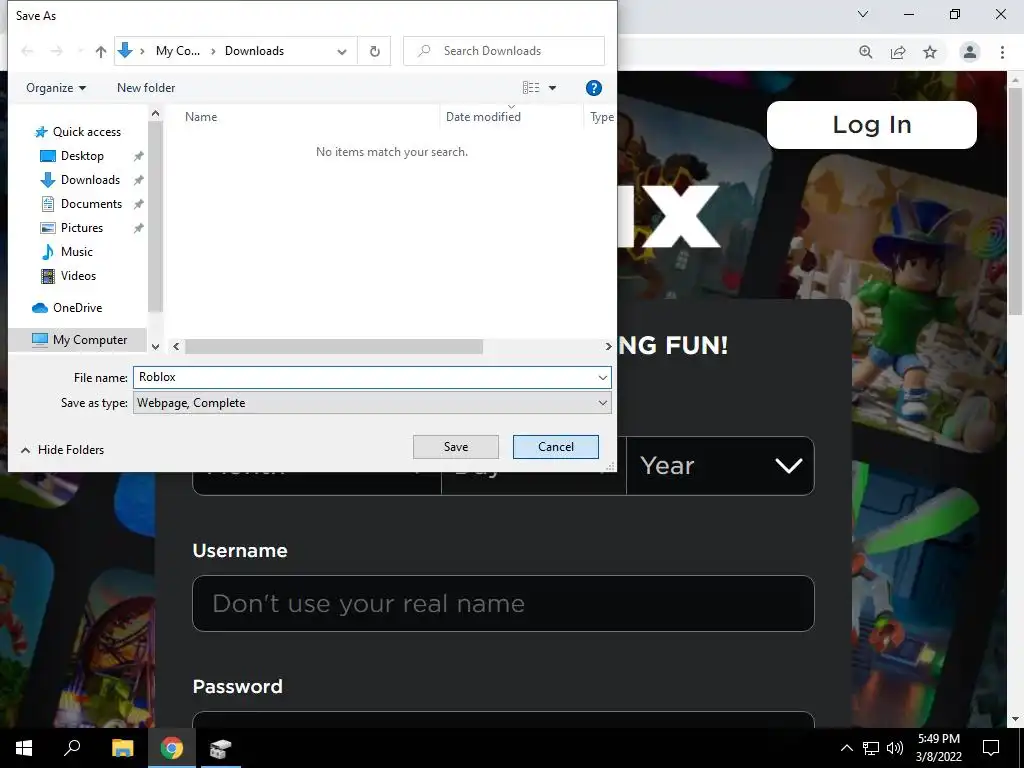Viewport: 1024px width, 768px height.
Task: Select Documents in navigation pane
Action: [82, 204]
